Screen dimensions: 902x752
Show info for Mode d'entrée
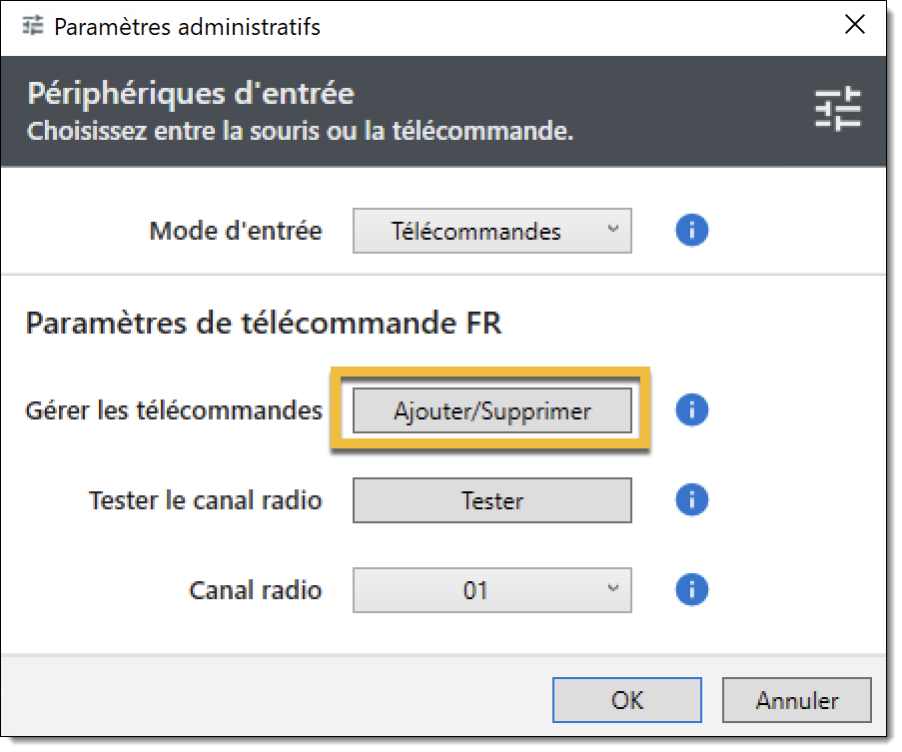691,231
